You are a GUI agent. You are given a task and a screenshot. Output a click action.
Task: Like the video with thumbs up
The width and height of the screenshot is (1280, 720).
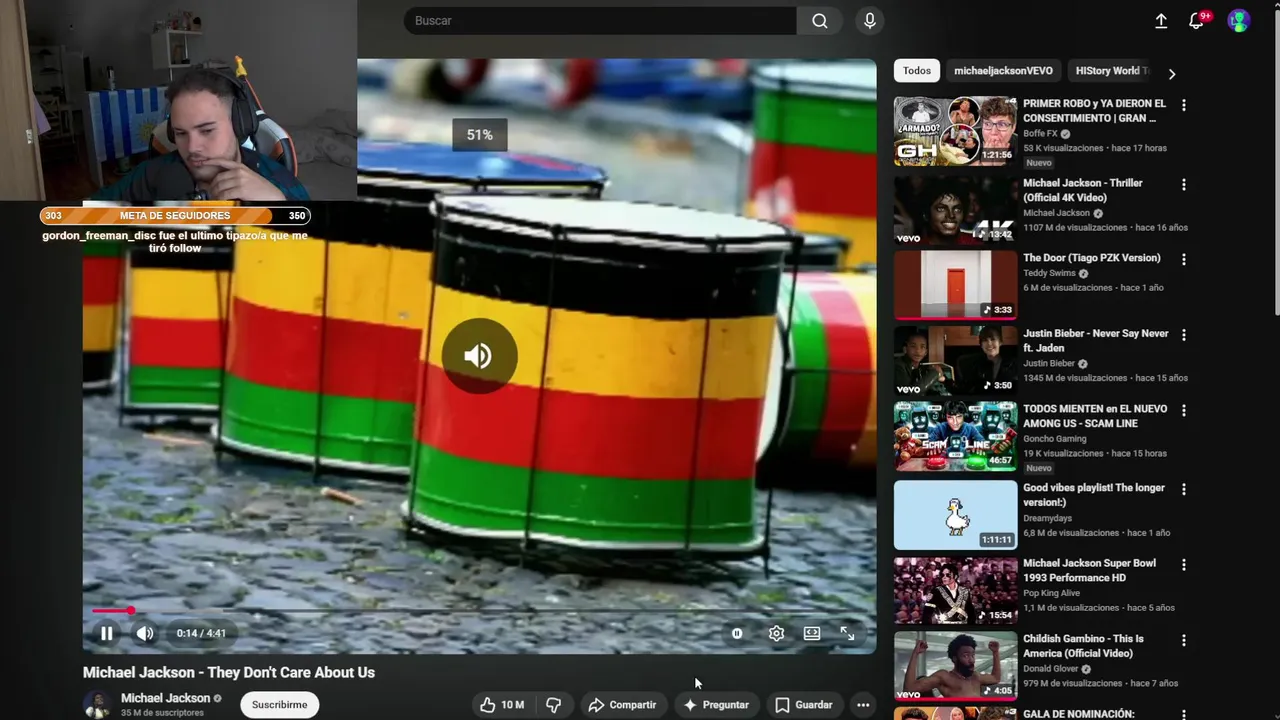502,705
